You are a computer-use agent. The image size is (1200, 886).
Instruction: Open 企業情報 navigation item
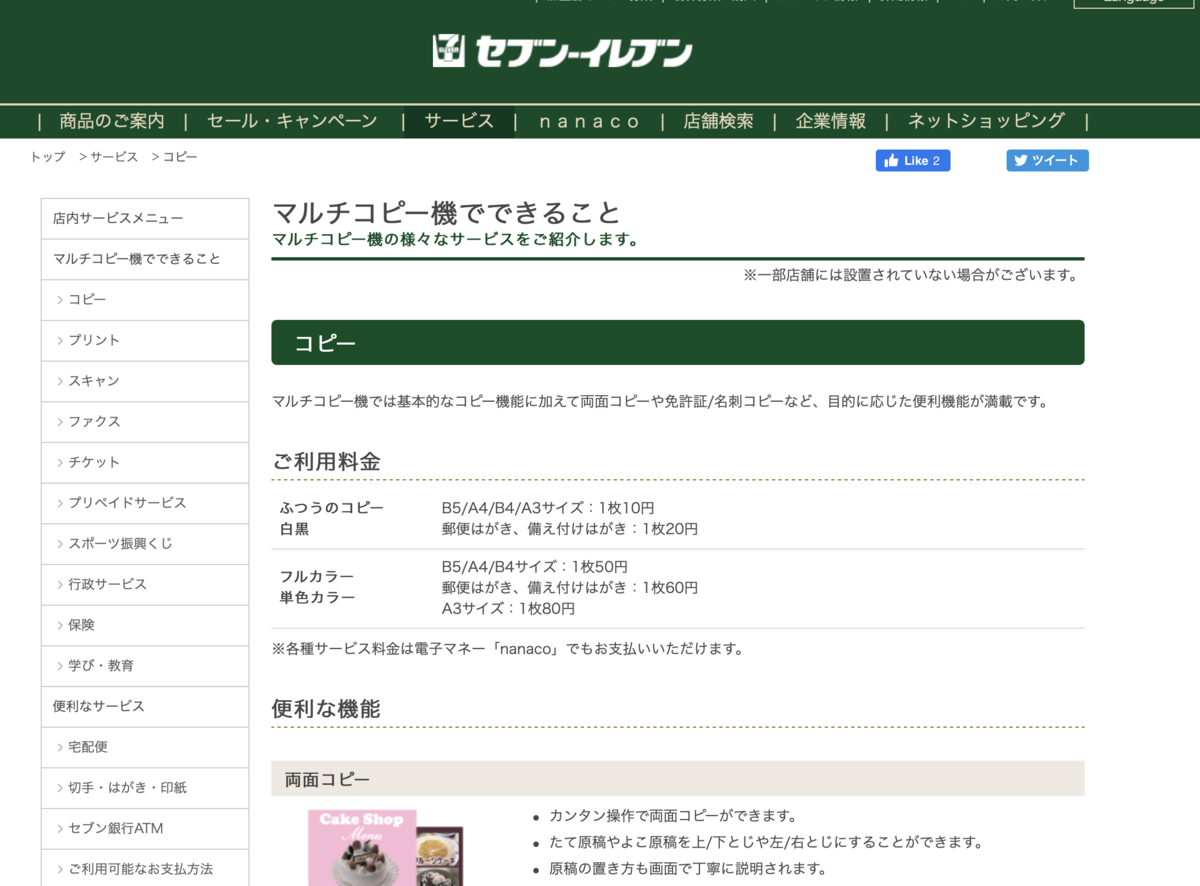(x=831, y=121)
